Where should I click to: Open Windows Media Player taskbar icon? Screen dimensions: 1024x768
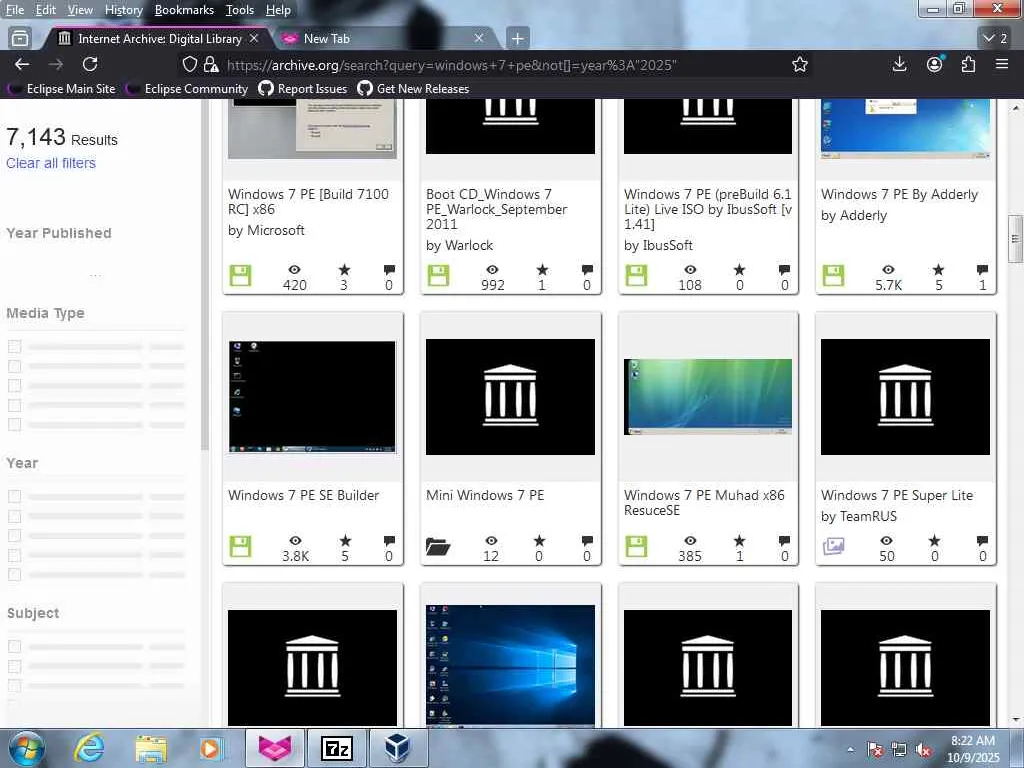(211, 748)
